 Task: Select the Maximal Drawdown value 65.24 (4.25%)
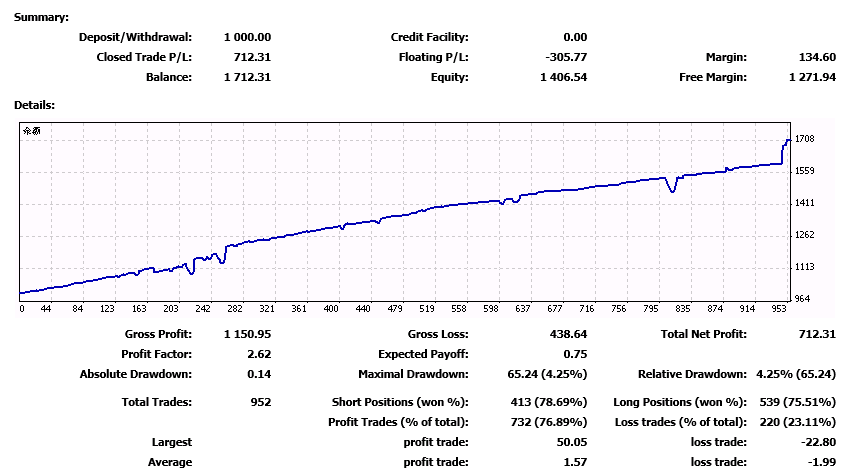pyautogui.click(x=547, y=374)
